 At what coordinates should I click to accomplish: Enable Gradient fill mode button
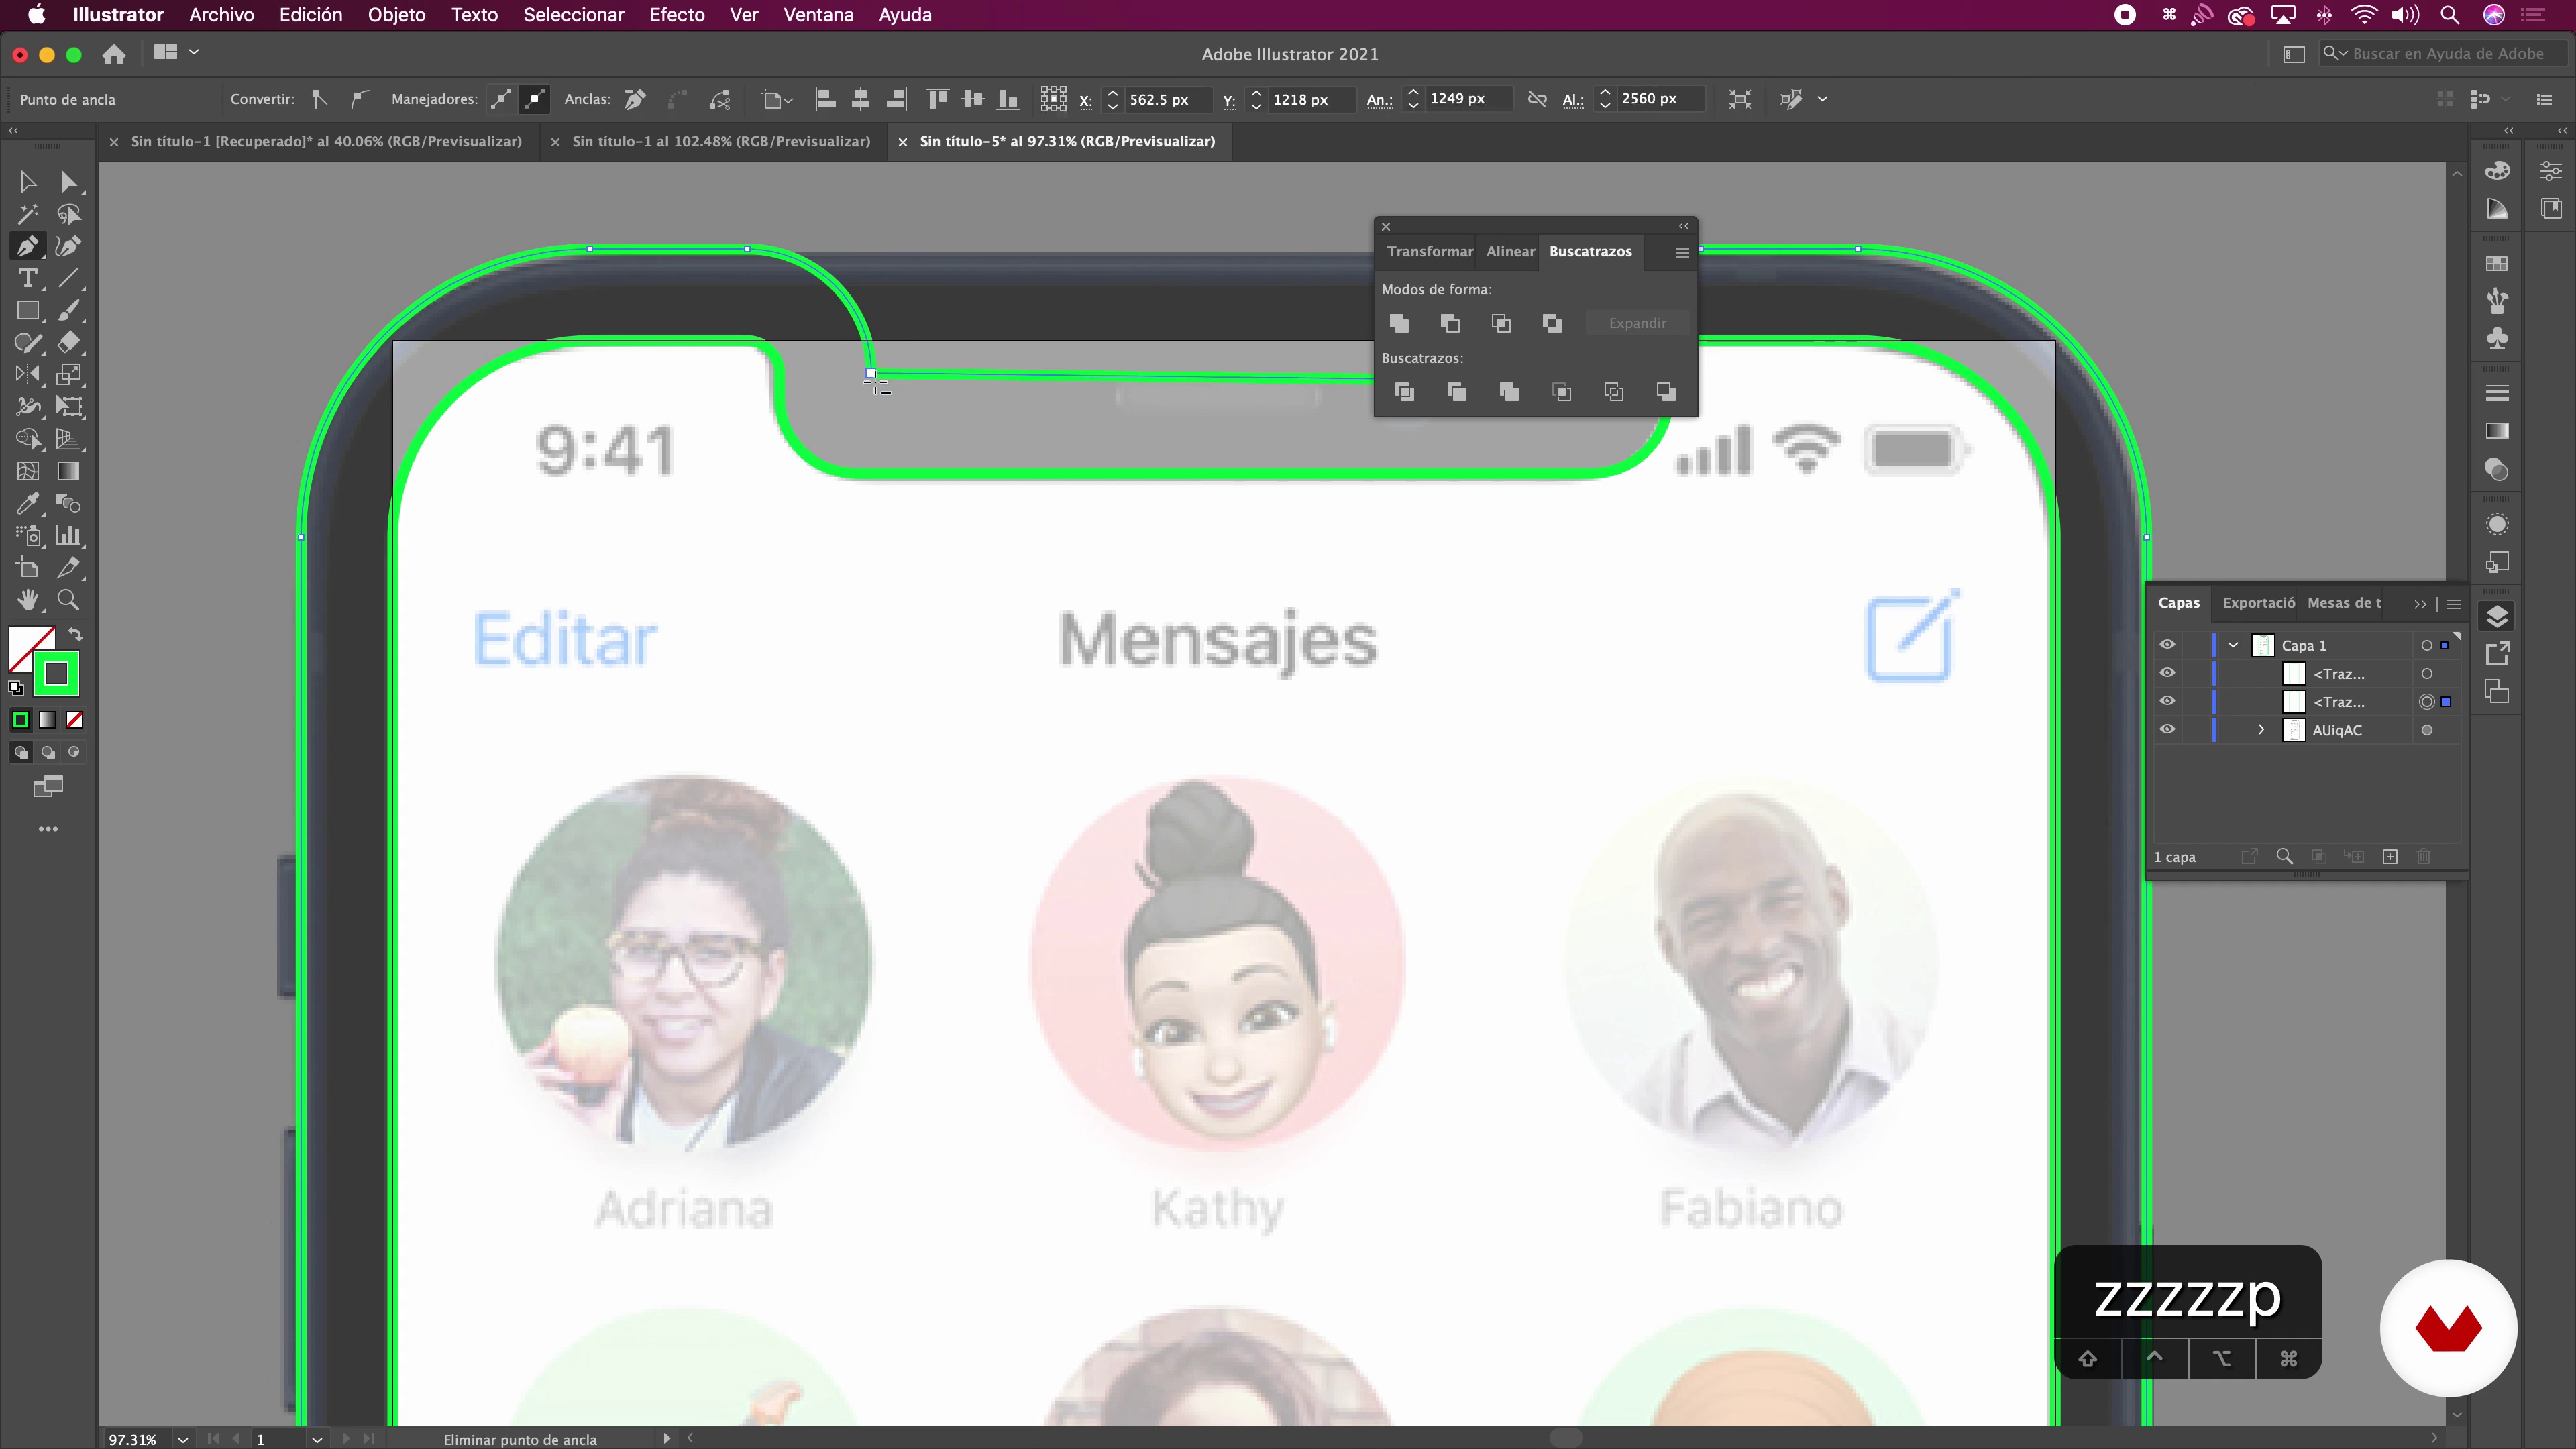coord(47,720)
